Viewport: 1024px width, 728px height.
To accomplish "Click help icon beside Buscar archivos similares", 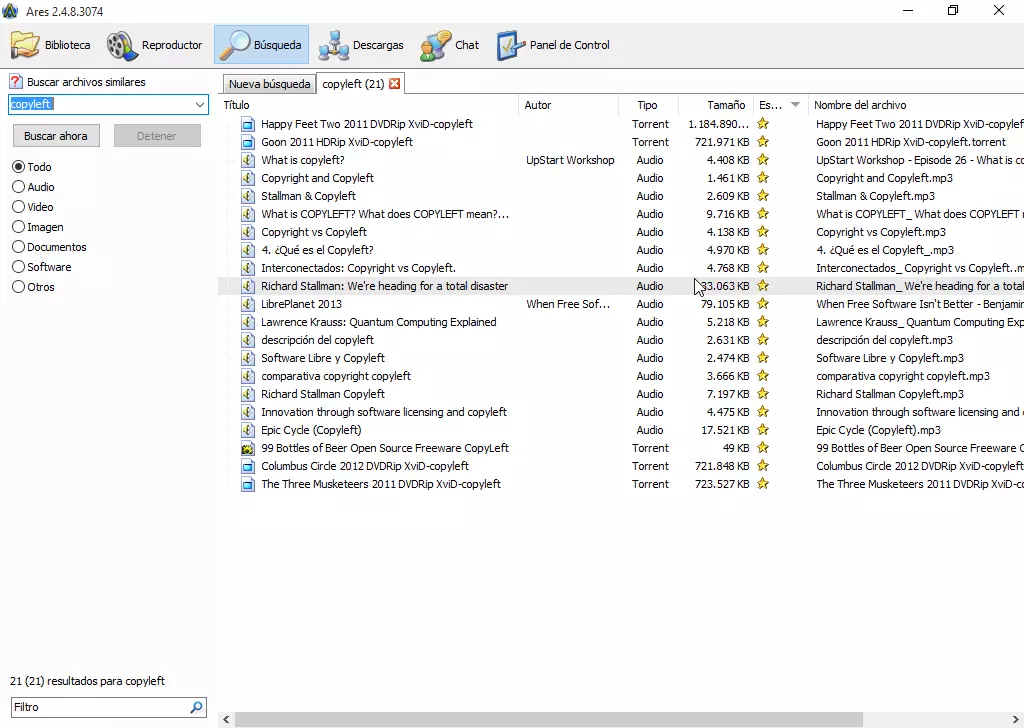I will pyautogui.click(x=16, y=82).
